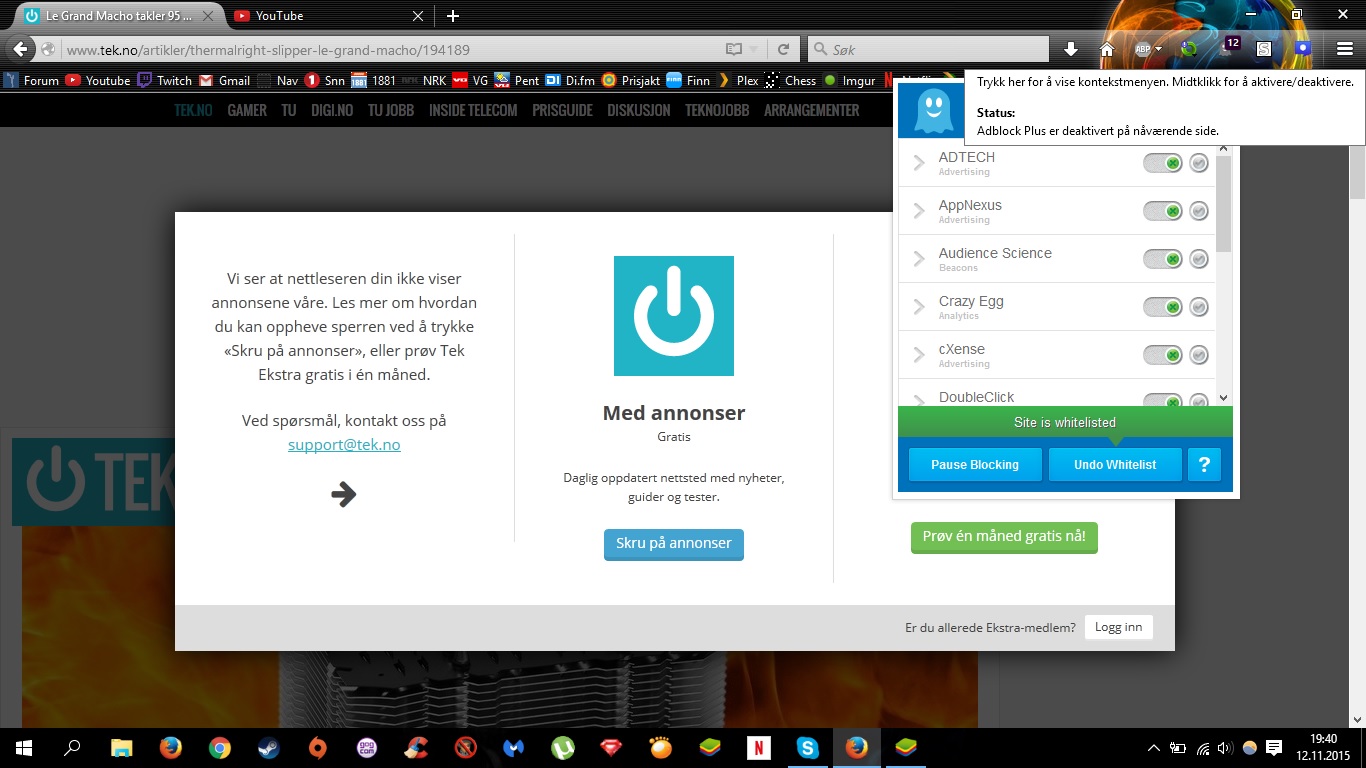1366x768 pixels.
Task: Open the Firefox downloads arrow
Action: coord(1071,49)
